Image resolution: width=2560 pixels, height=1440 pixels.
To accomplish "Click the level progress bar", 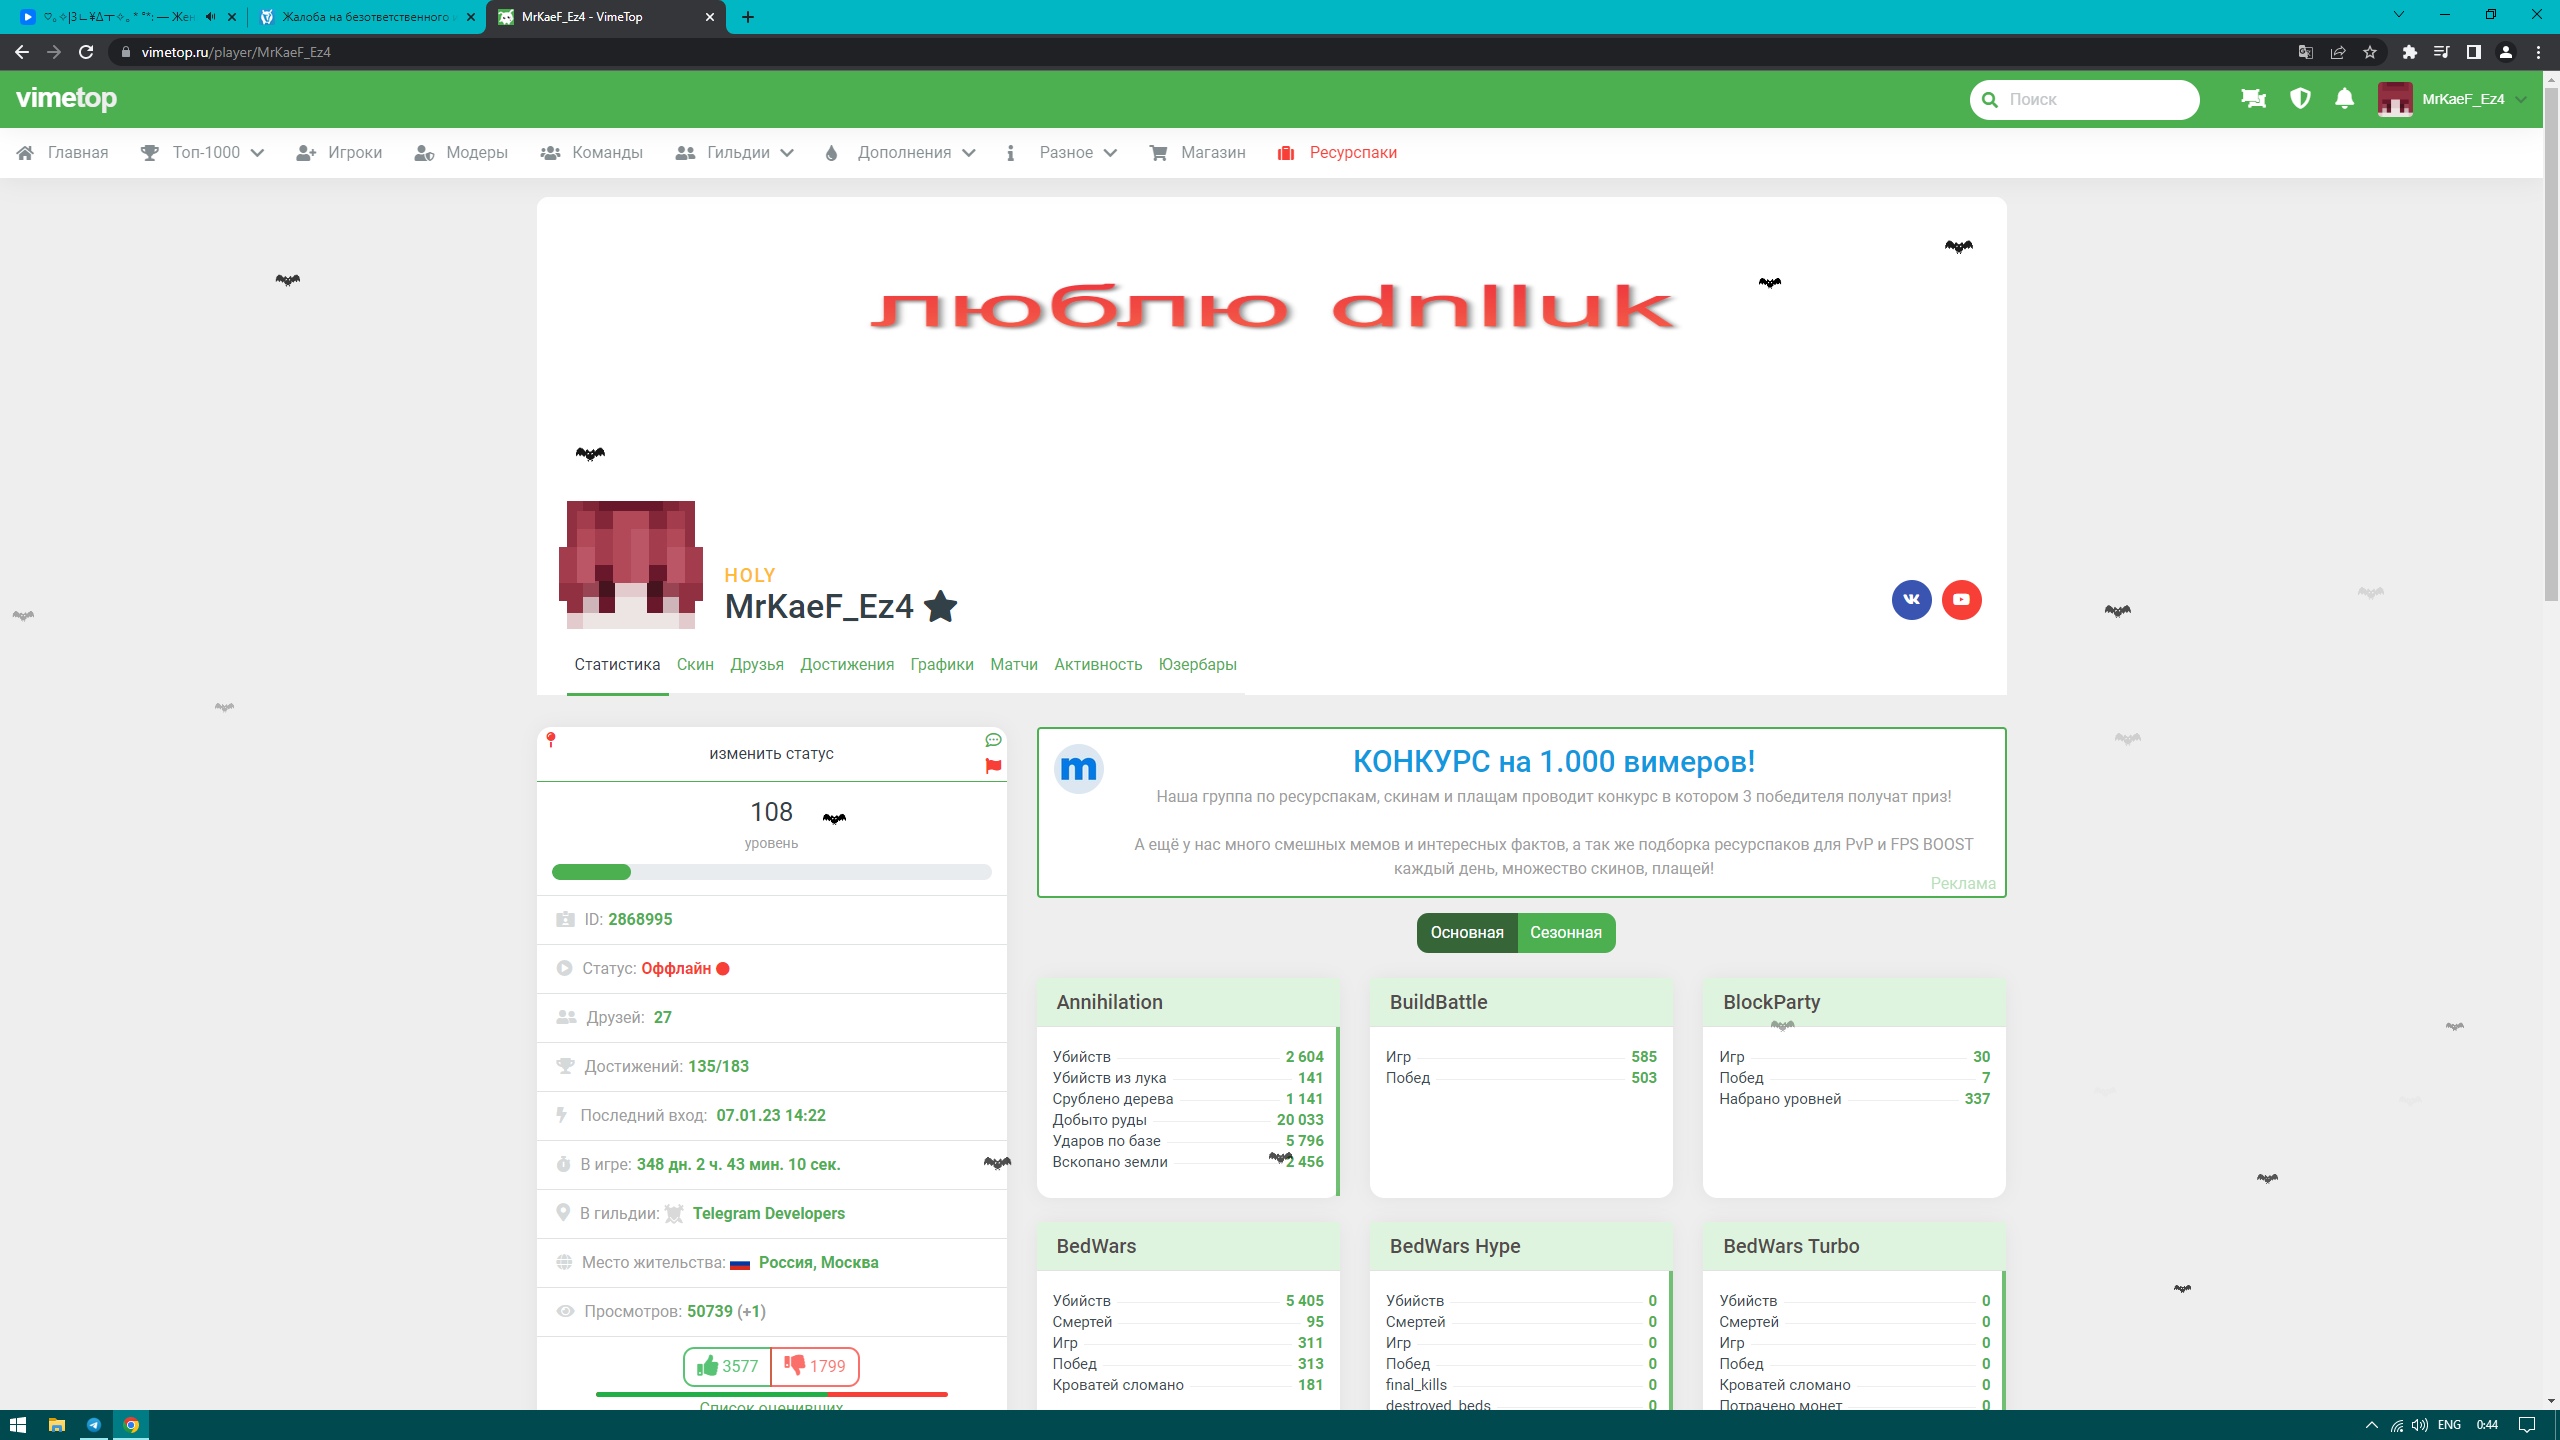I will click(771, 872).
